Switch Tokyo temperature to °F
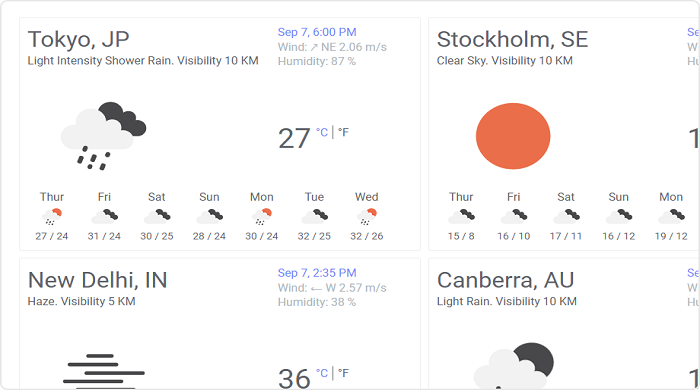The image size is (700, 390). pos(343,133)
